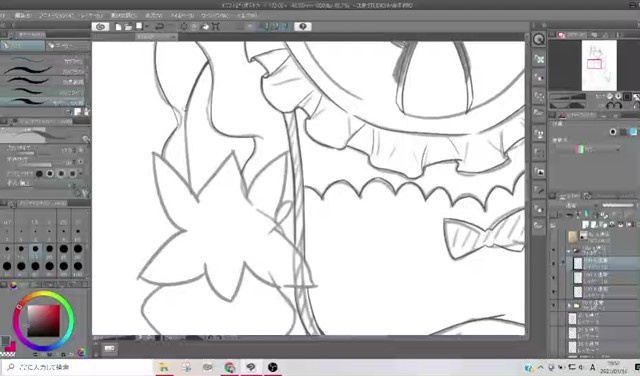Viewport: 640px width, 376px height.
Task: Click the Open file folder icon in toolbar
Action: [x=128, y=27]
